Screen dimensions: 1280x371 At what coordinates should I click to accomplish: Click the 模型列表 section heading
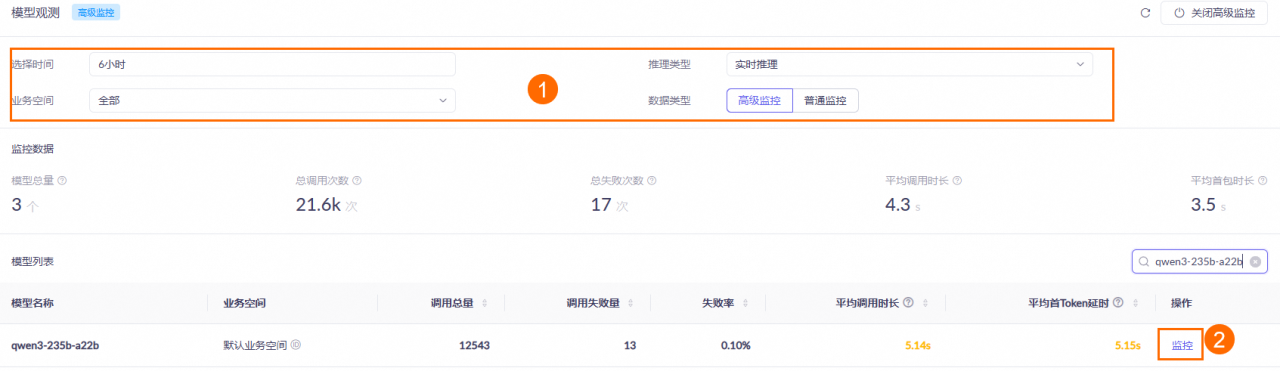pos(32,262)
